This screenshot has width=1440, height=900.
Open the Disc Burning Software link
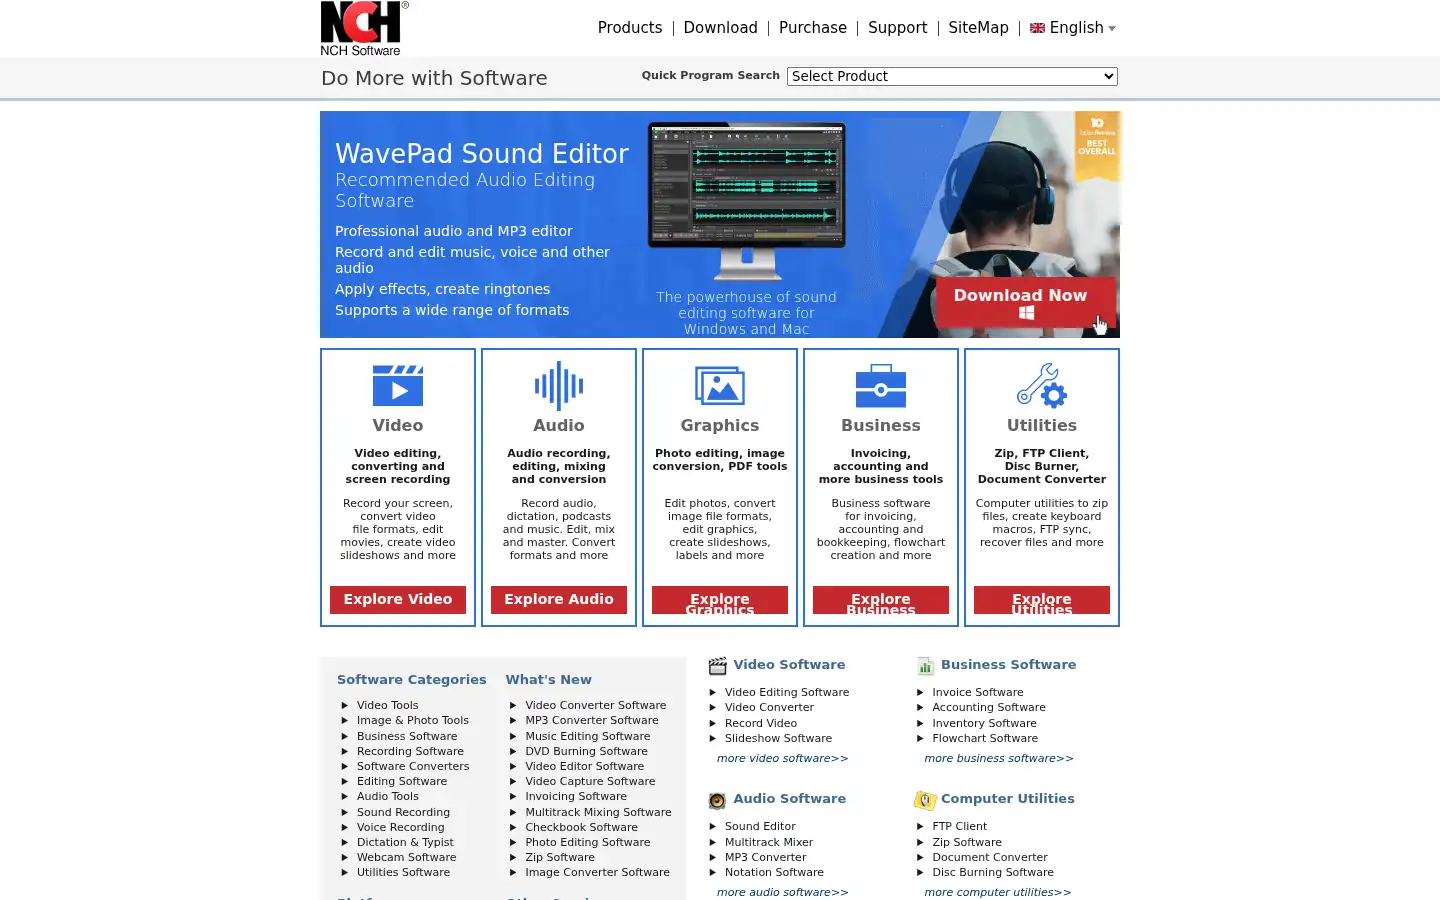coord(993,873)
